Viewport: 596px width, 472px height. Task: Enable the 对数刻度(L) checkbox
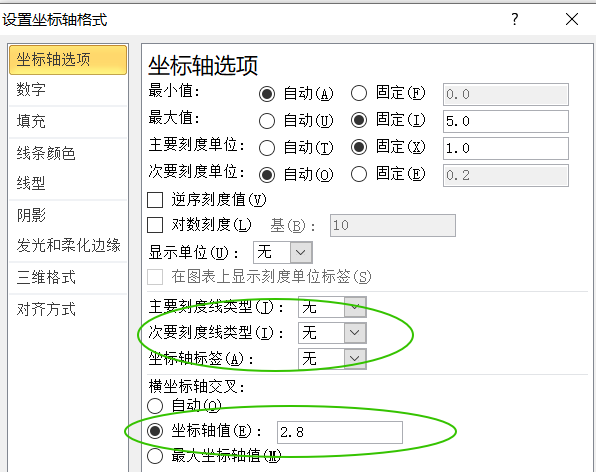(155, 225)
